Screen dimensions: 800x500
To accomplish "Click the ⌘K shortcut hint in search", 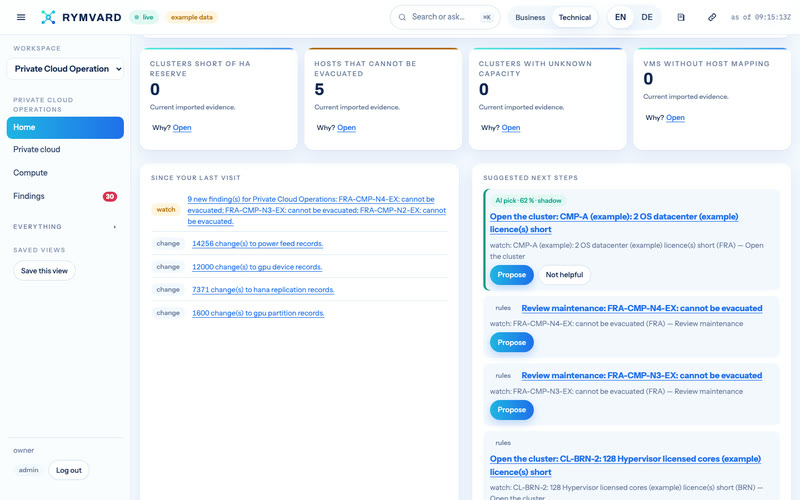I will tap(487, 17).
